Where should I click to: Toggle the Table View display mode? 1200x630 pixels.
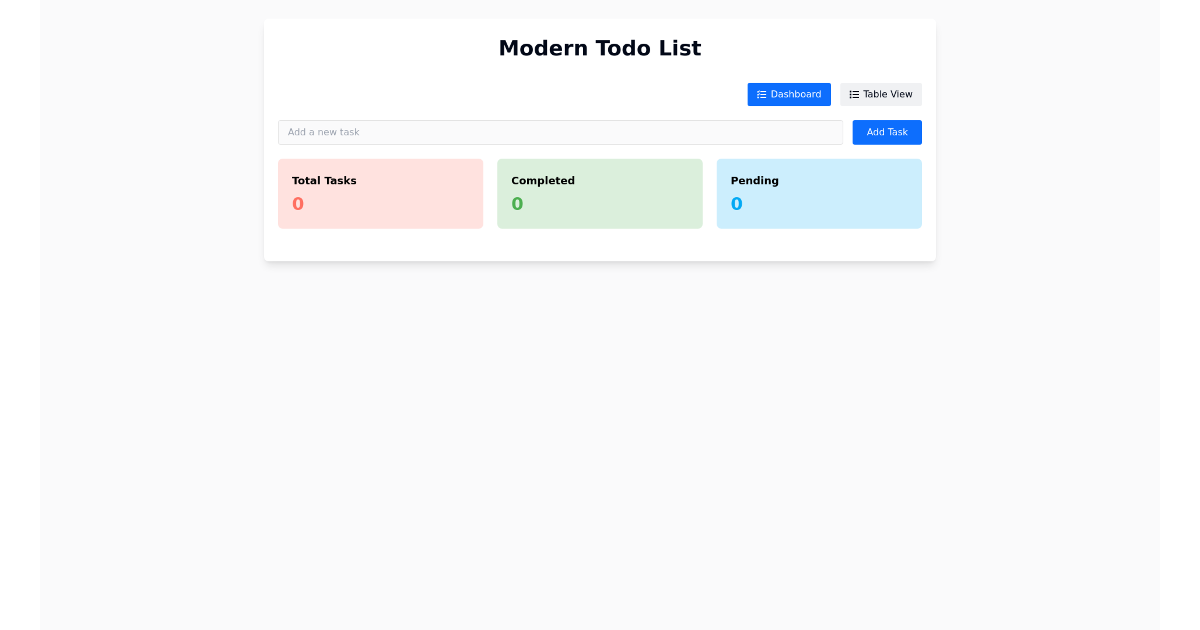tap(880, 94)
